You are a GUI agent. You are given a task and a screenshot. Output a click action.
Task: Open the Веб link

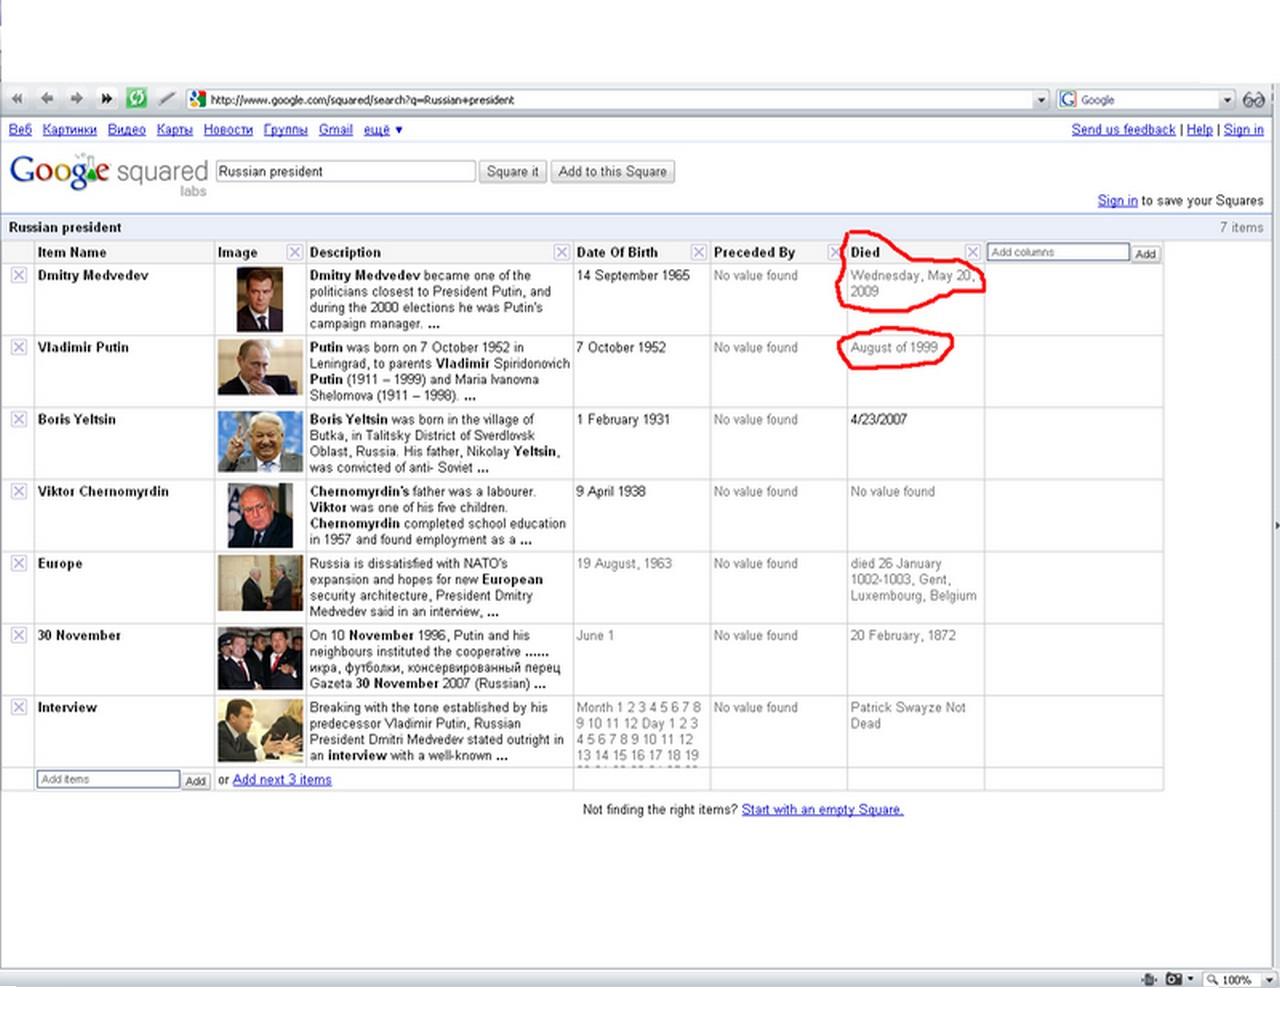(x=20, y=130)
